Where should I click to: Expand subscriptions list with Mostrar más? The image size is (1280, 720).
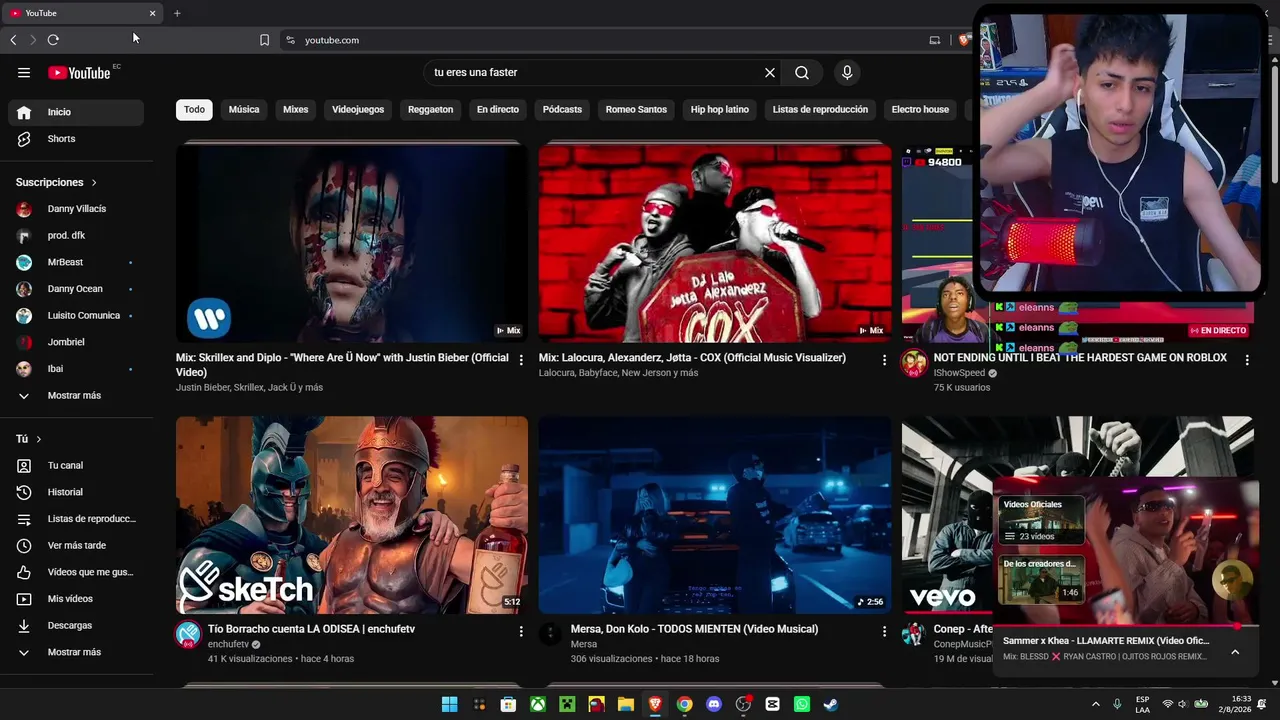coord(76,395)
